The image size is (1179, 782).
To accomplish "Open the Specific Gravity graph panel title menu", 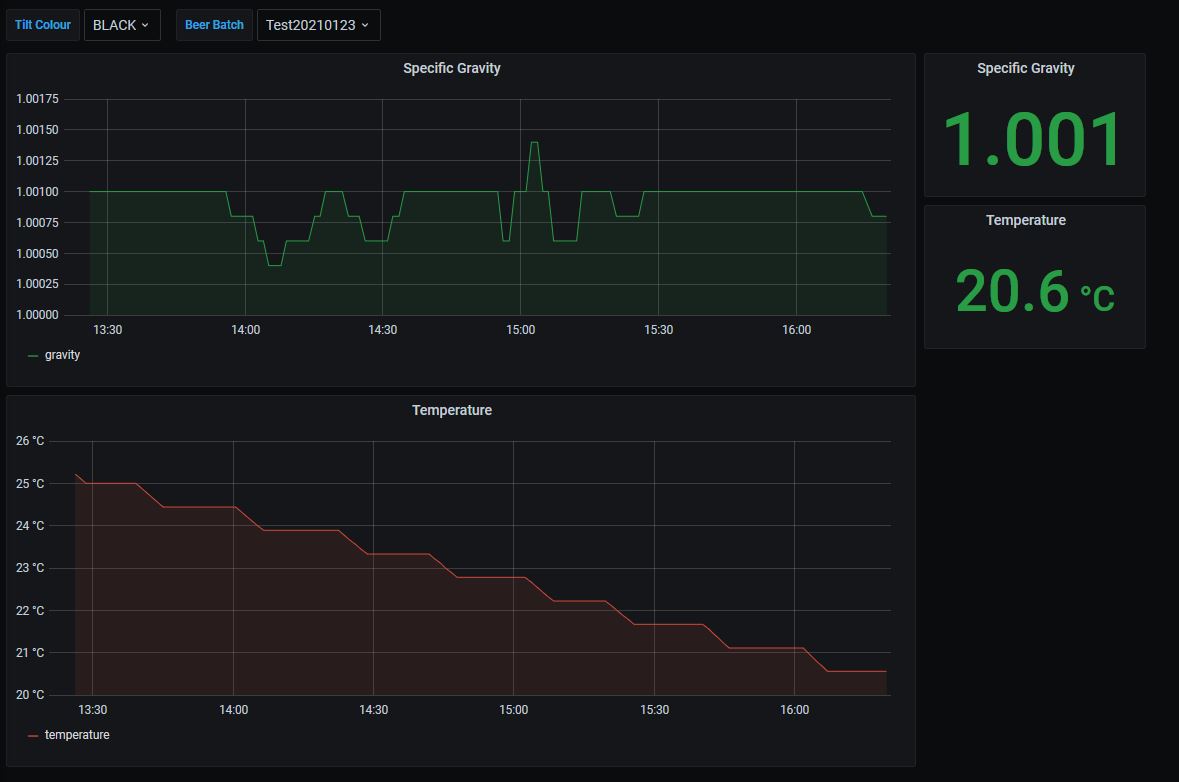I will (452, 68).
